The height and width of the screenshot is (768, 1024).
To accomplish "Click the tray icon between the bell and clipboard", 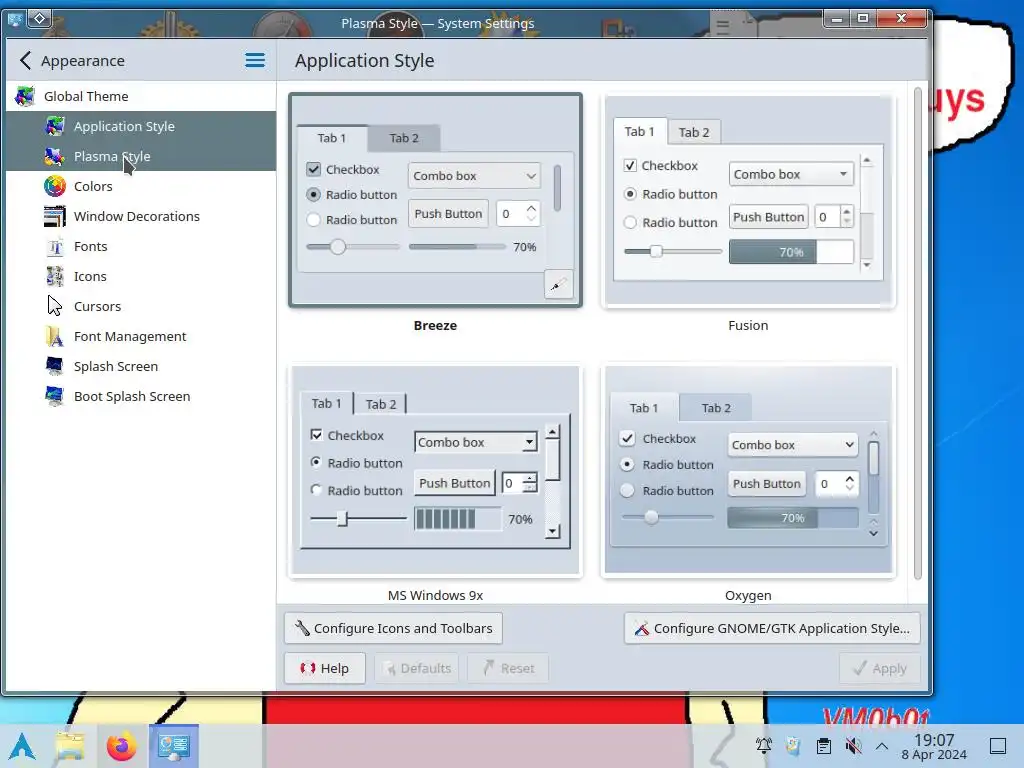I will tap(793, 746).
